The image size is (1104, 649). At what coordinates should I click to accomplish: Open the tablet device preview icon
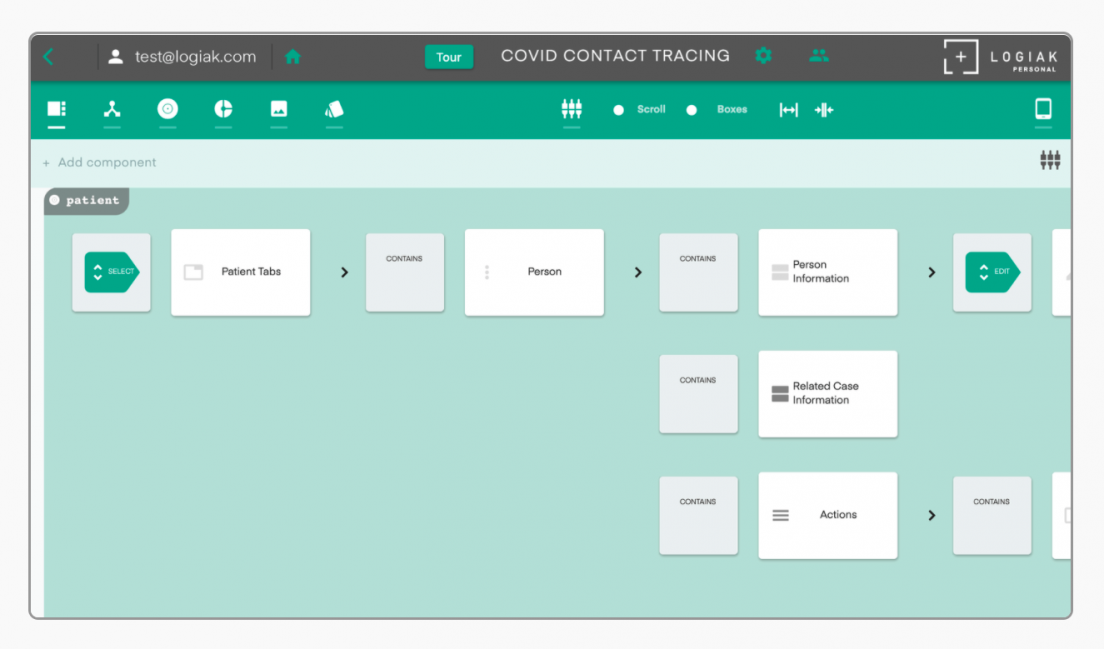[1043, 109]
